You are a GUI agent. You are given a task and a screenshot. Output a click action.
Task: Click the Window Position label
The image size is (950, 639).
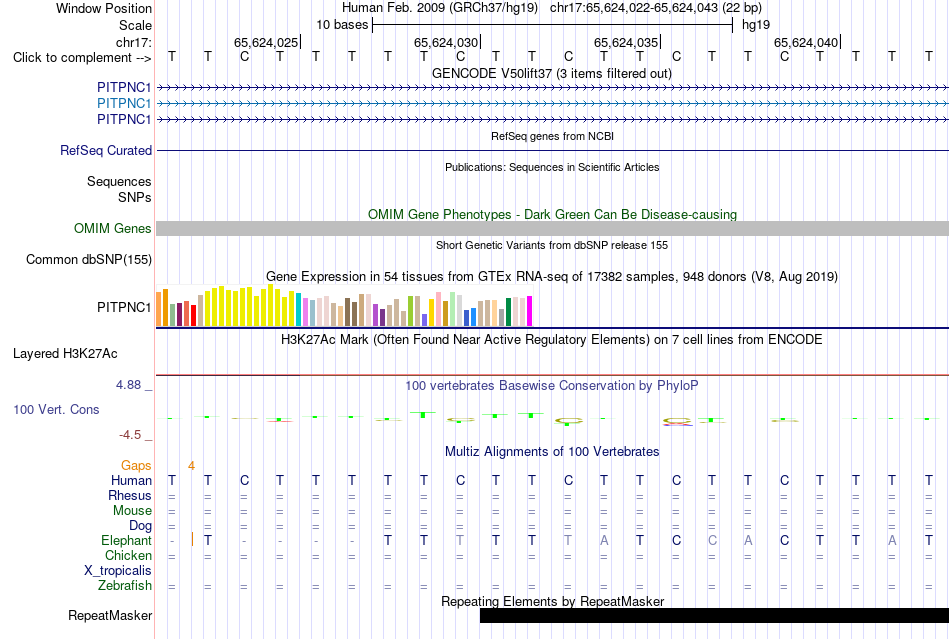click(104, 8)
